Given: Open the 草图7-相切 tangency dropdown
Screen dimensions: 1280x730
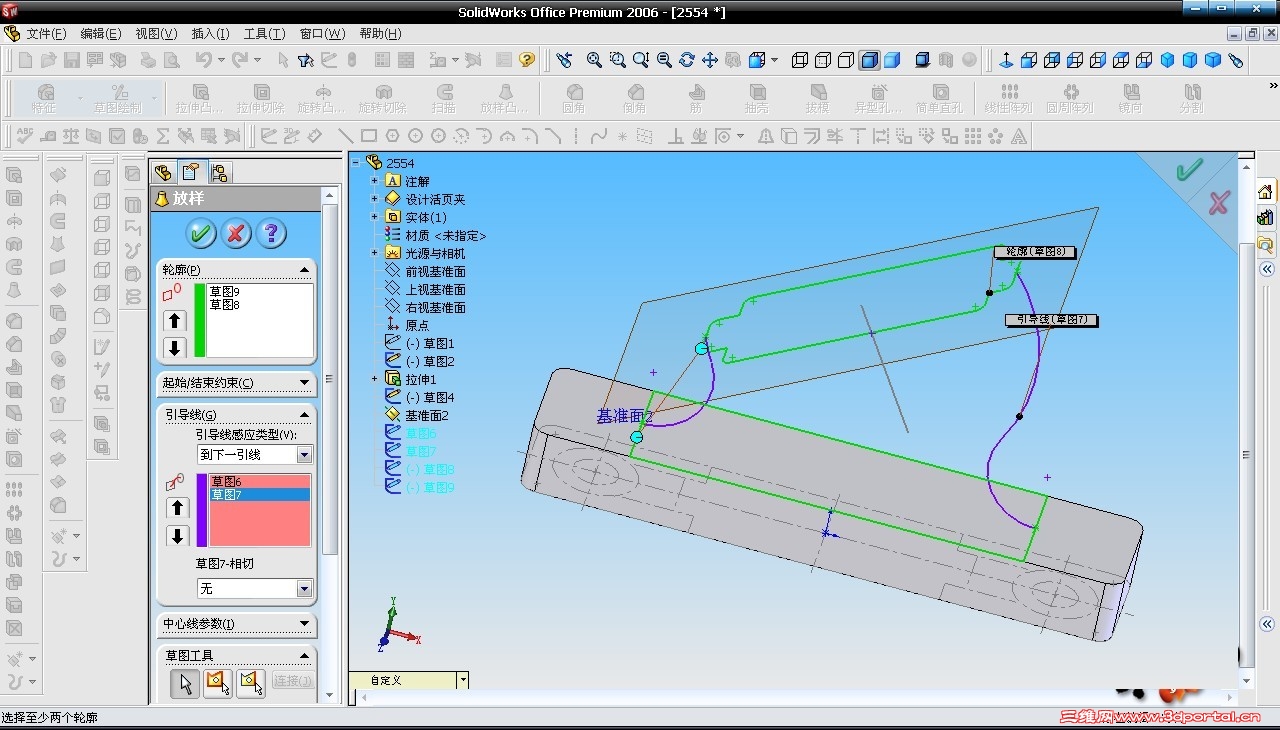Looking at the screenshot, I should (x=304, y=589).
